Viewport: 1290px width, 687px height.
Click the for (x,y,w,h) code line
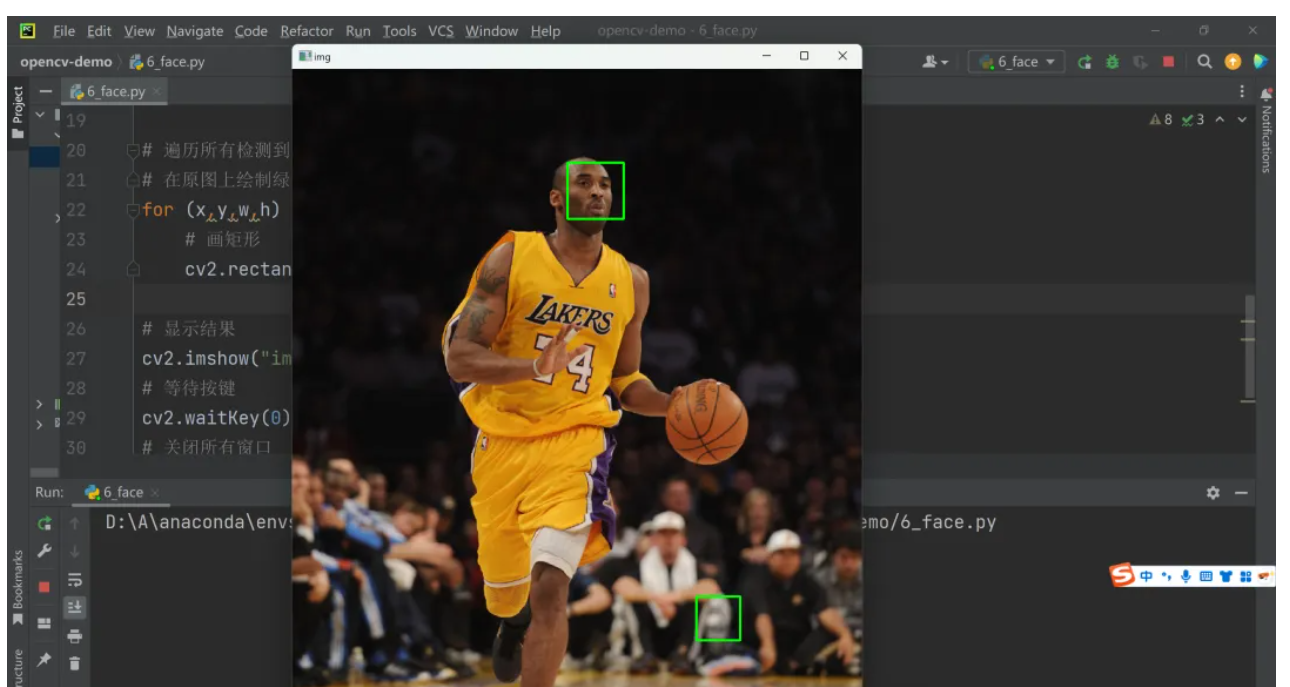tap(211, 210)
